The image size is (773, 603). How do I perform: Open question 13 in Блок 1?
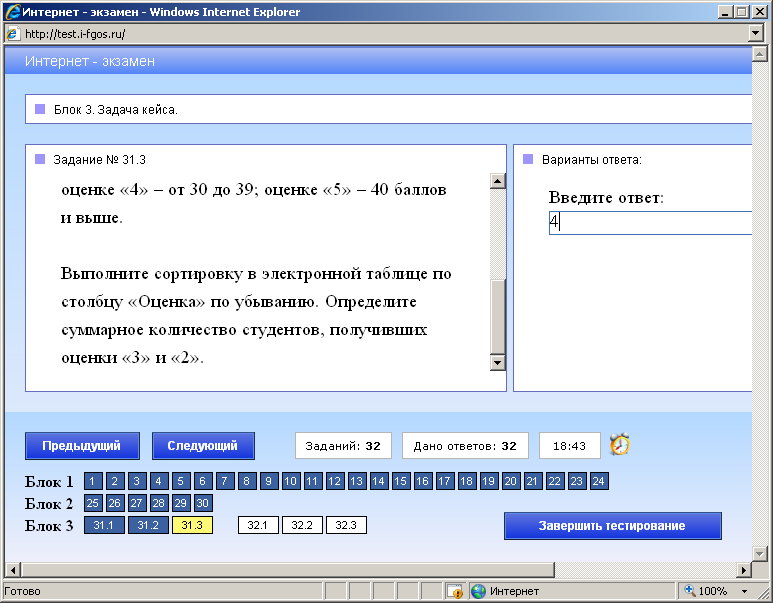point(357,481)
